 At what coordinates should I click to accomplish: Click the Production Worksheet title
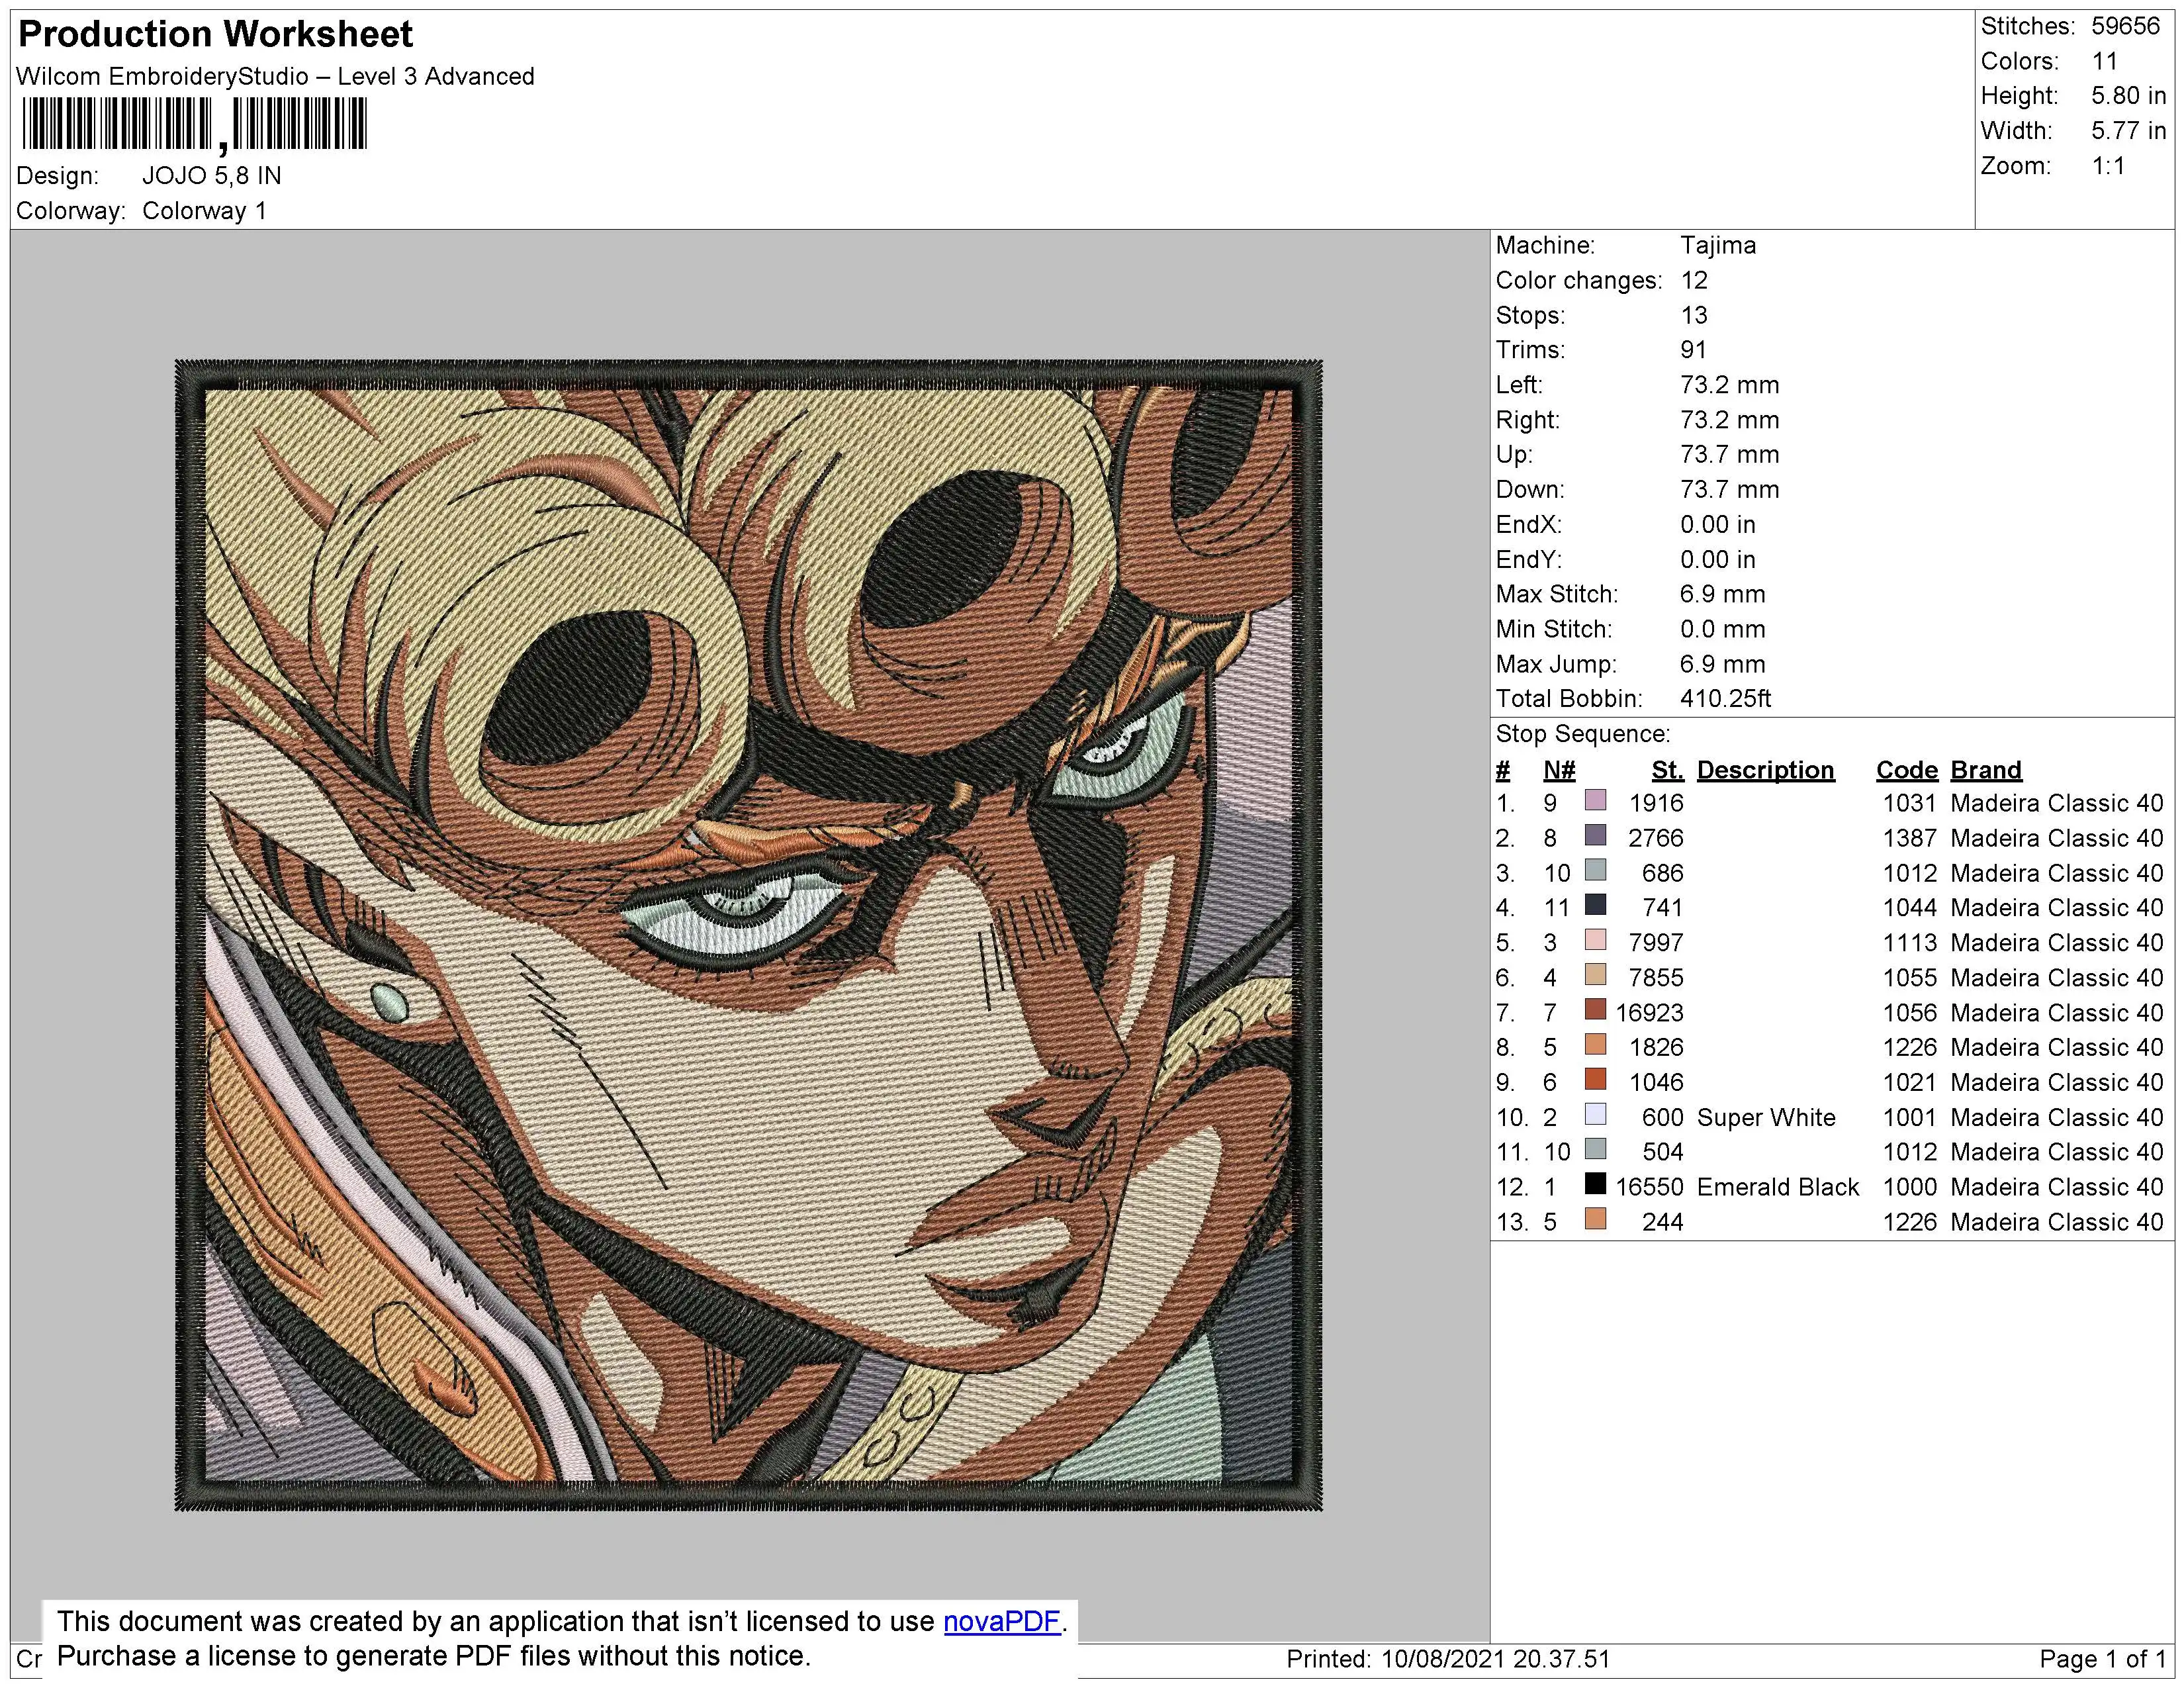[215, 35]
